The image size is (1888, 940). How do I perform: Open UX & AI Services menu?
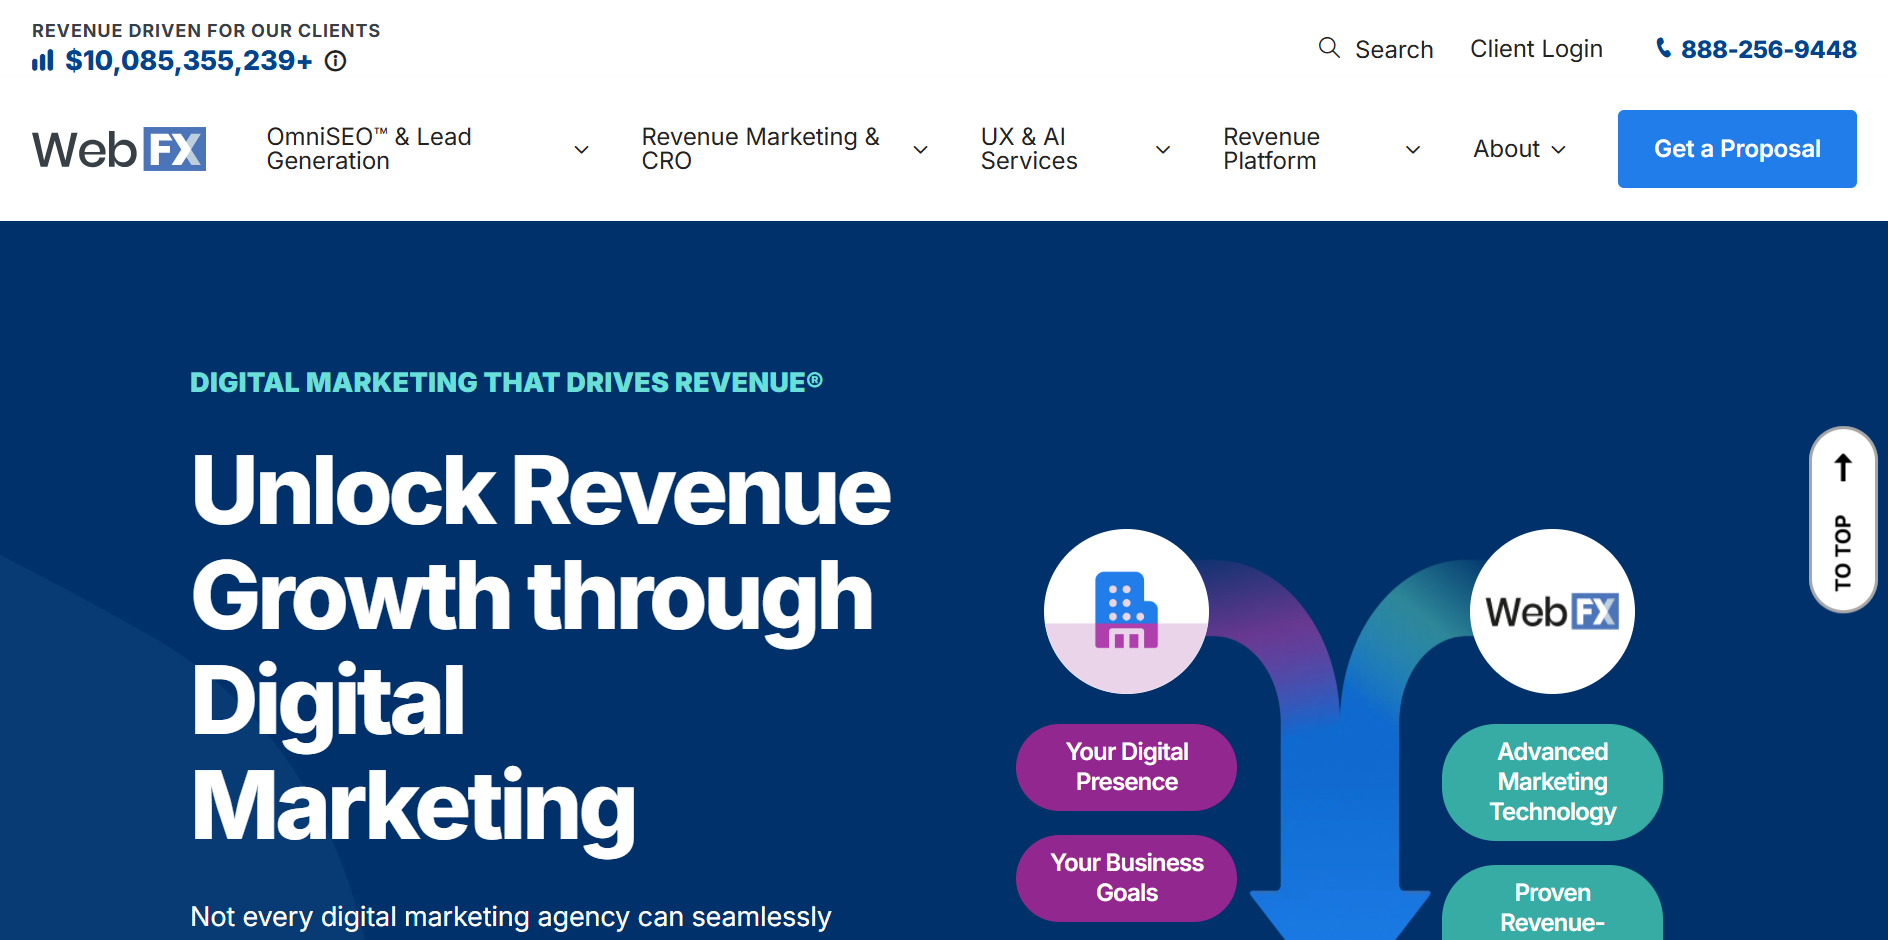[x=1029, y=149]
